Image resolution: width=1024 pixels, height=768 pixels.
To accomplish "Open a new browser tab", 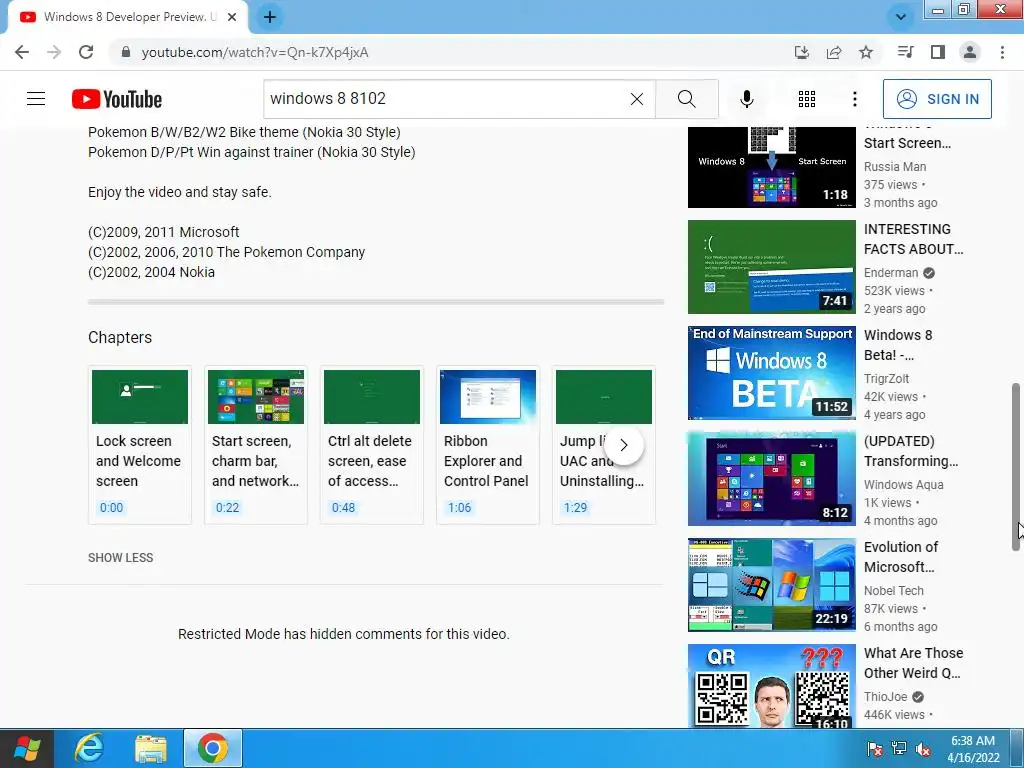I will coord(270,17).
